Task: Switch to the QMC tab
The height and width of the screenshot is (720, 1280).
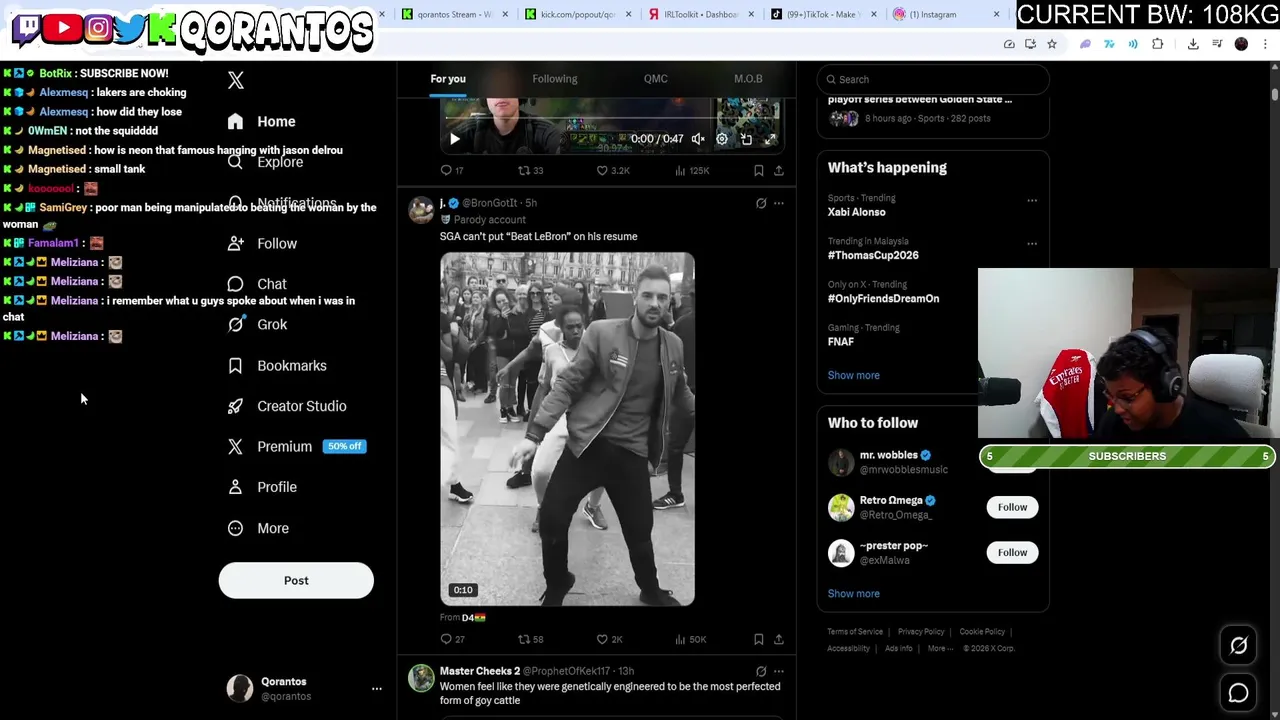Action: (x=656, y=79)
